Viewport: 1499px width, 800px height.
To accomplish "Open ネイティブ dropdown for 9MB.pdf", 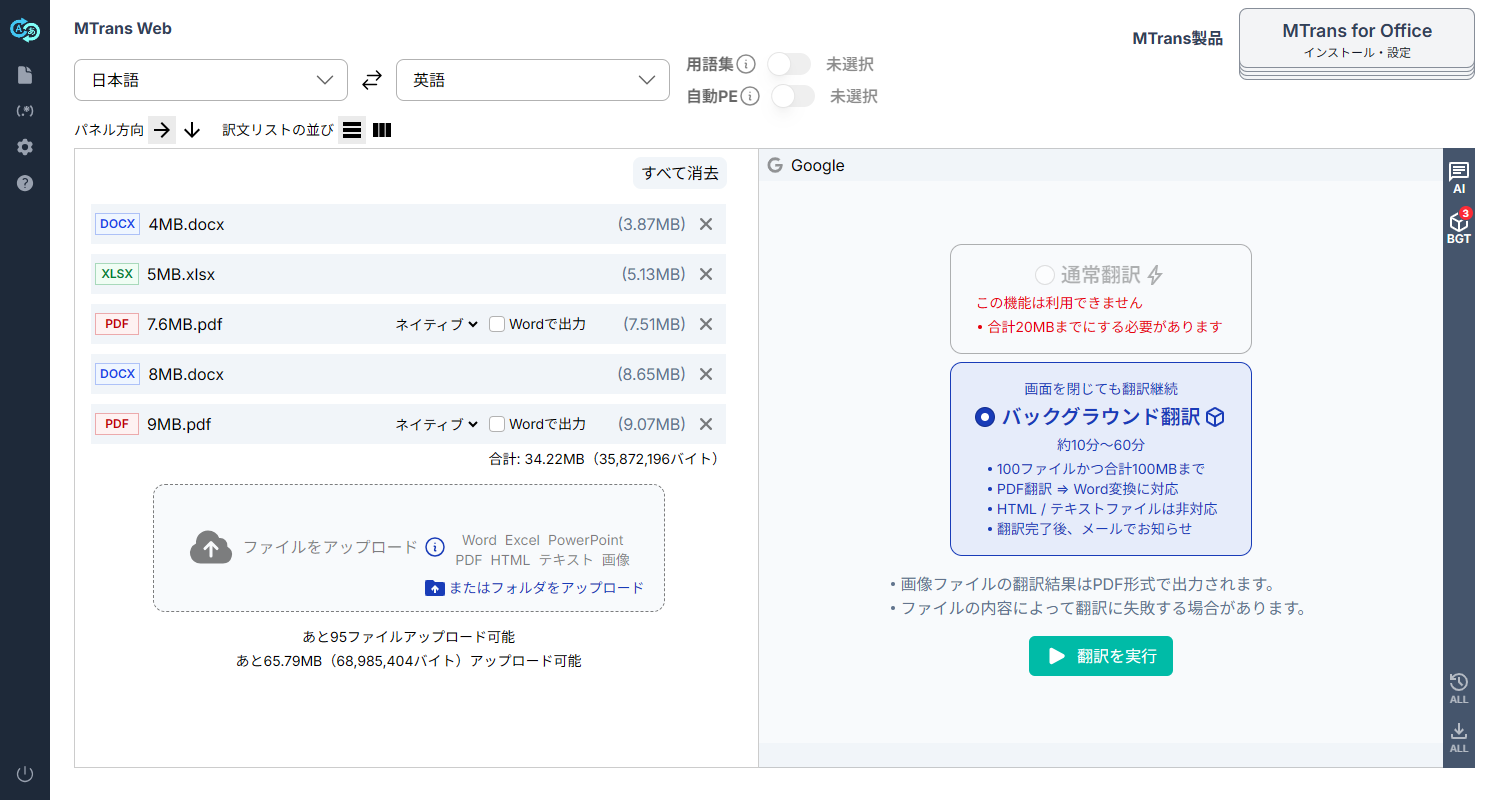I will click(437, 424).
